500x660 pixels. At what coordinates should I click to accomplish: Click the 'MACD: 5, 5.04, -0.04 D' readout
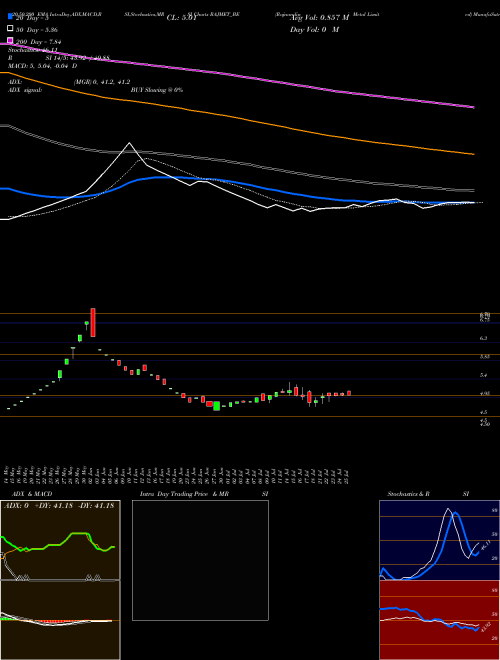point(43,66)
